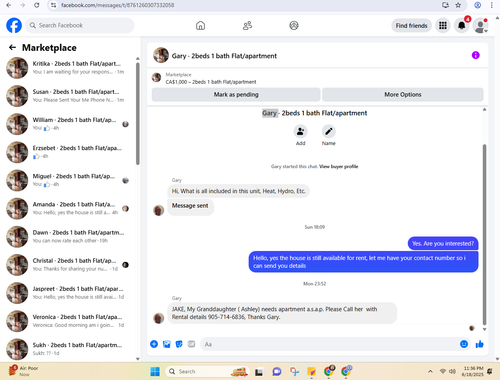Viewport: 500px width, 380px height.
Task: Choose a sticker in the composer
Action: (179, 344)
